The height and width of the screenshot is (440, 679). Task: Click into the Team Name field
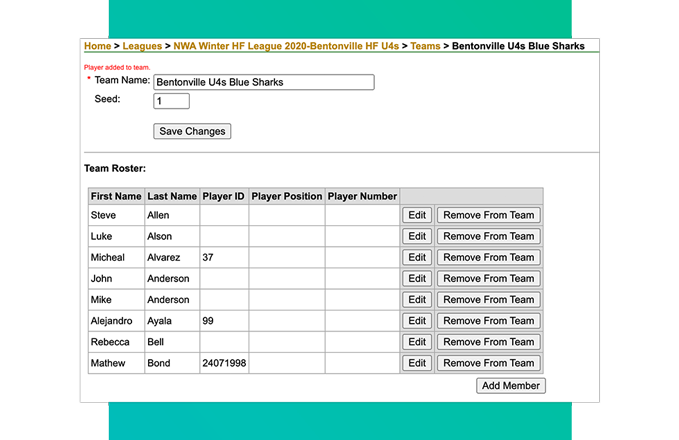(263, 82)
